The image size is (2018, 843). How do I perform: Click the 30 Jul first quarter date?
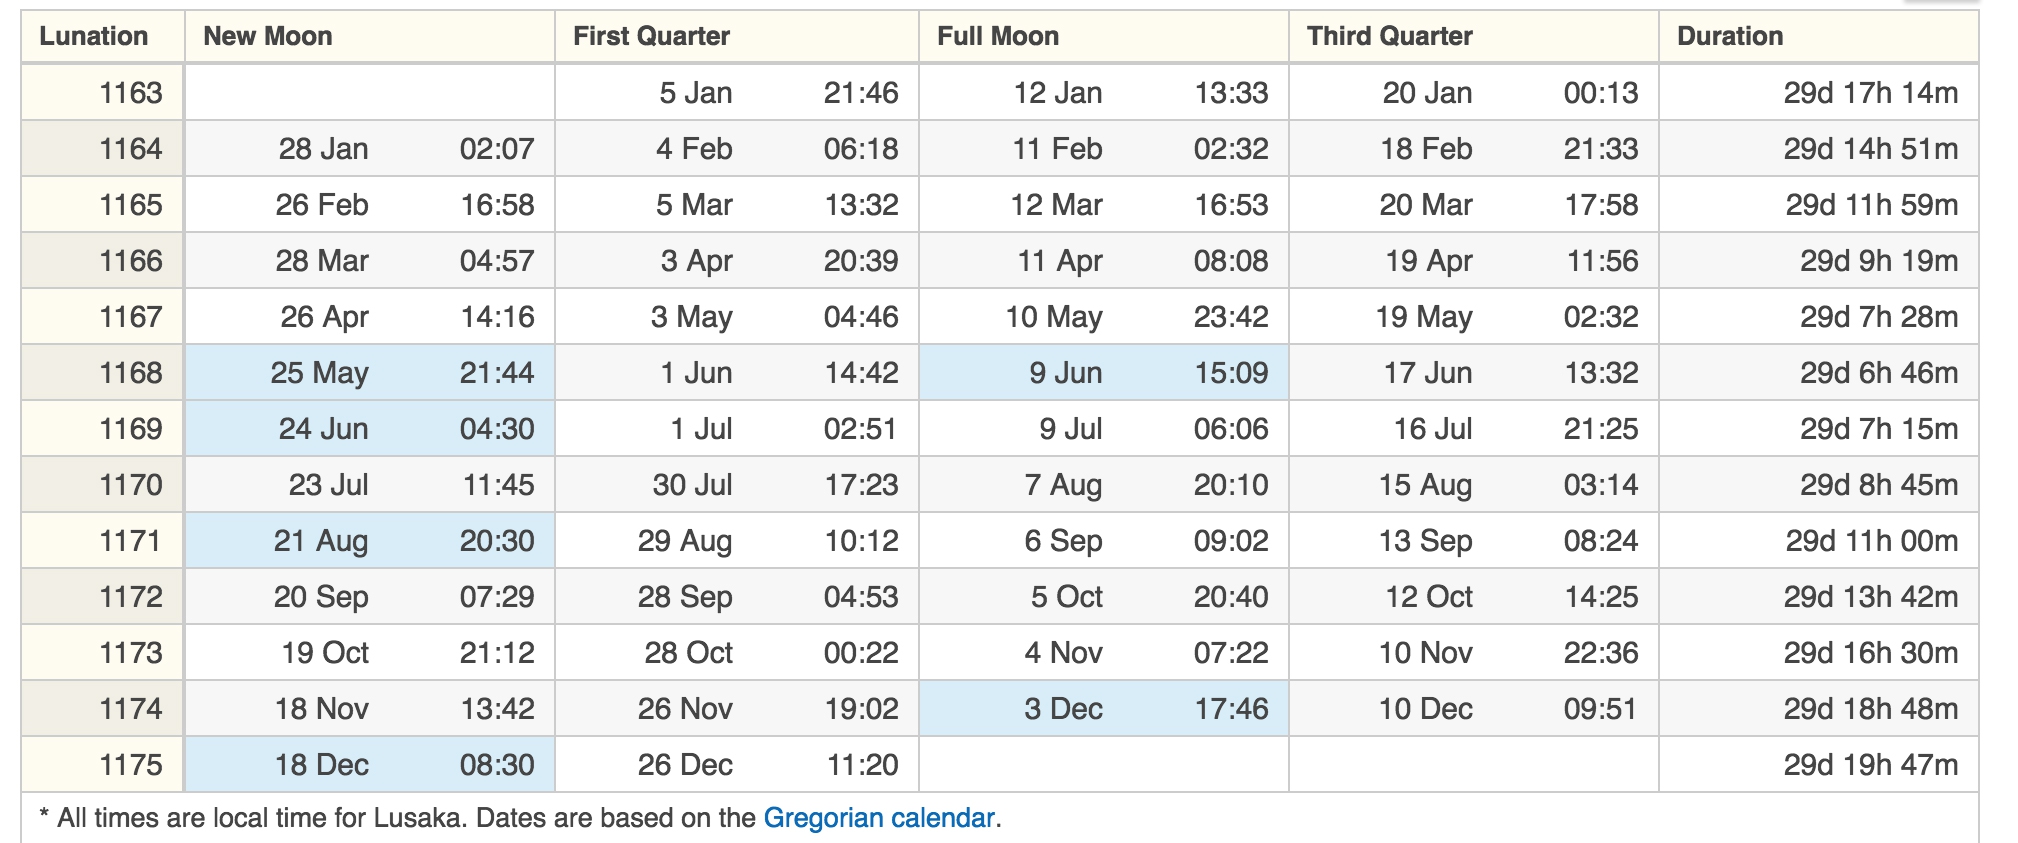pos(693,485)
